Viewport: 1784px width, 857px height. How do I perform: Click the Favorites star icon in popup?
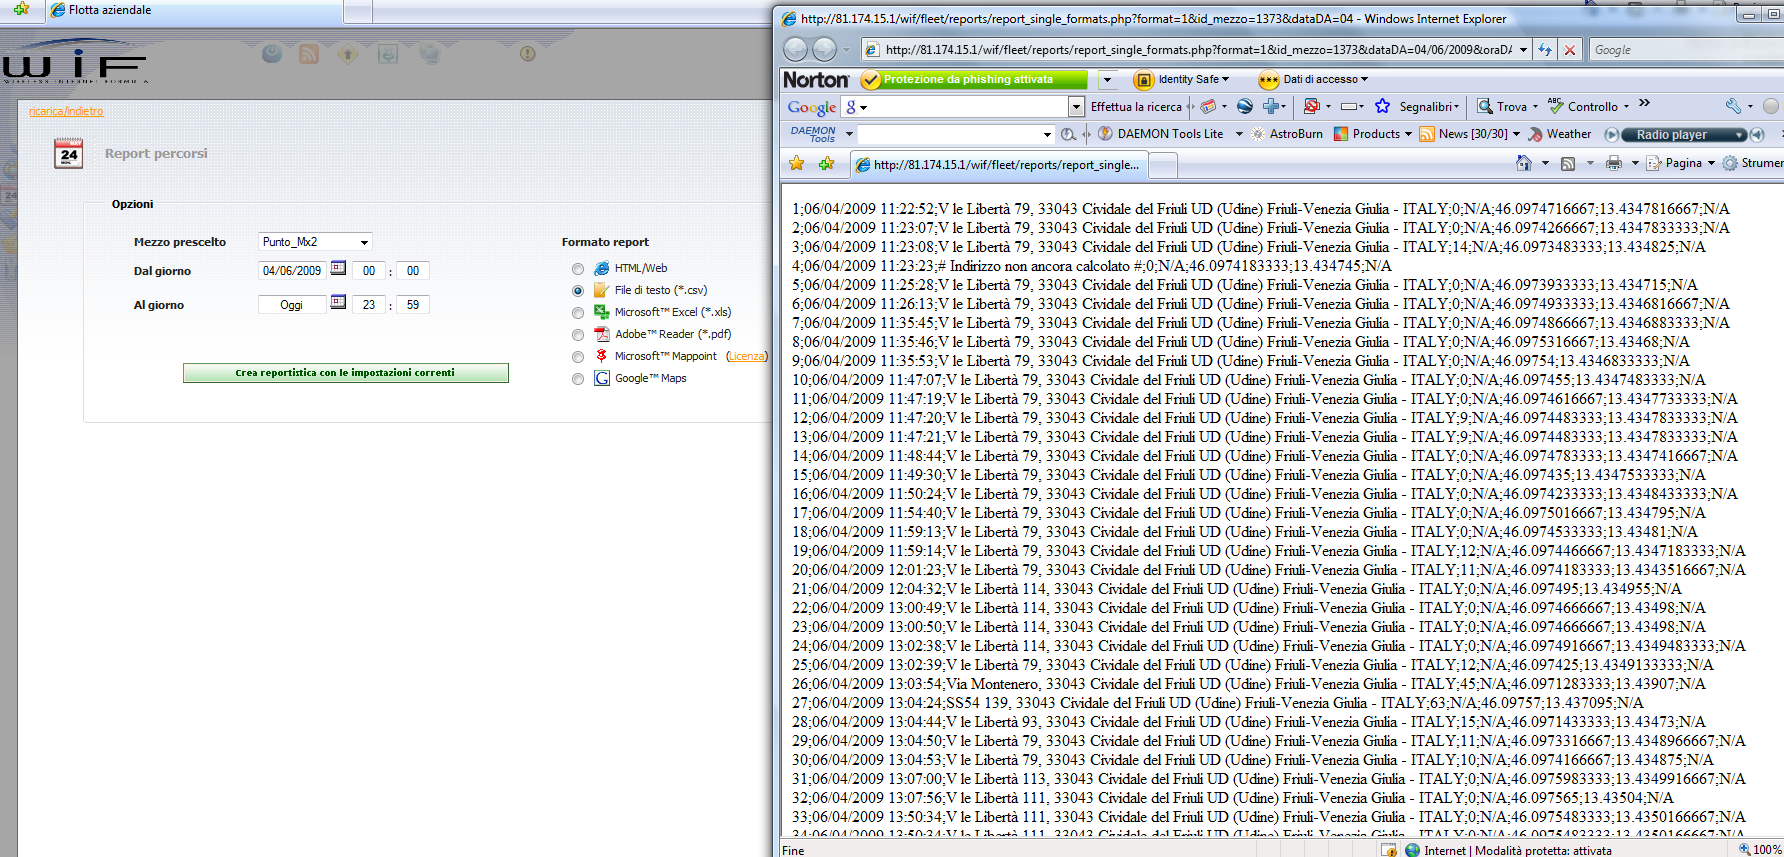pyautogui.click(x=796, y=163)
